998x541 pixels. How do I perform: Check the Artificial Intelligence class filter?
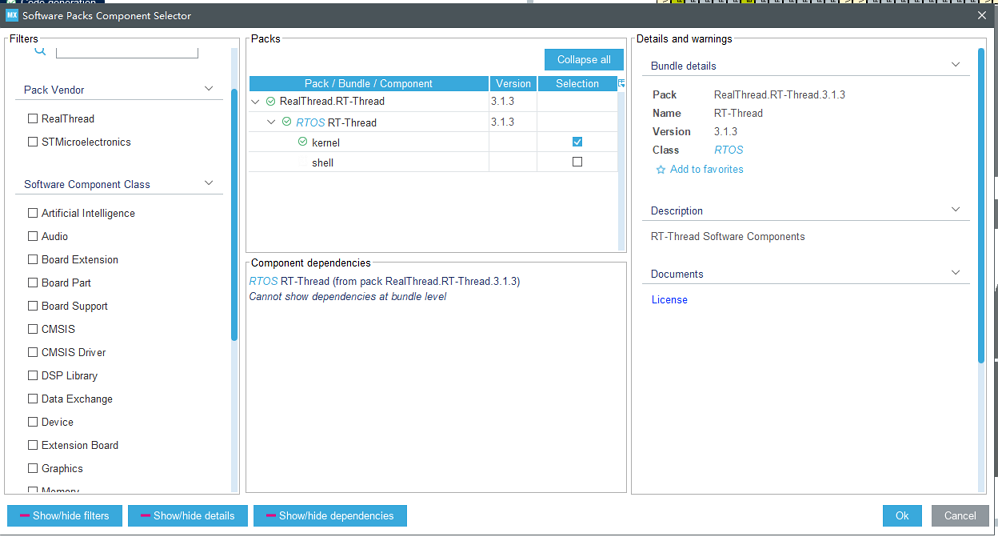click(33, 213)
